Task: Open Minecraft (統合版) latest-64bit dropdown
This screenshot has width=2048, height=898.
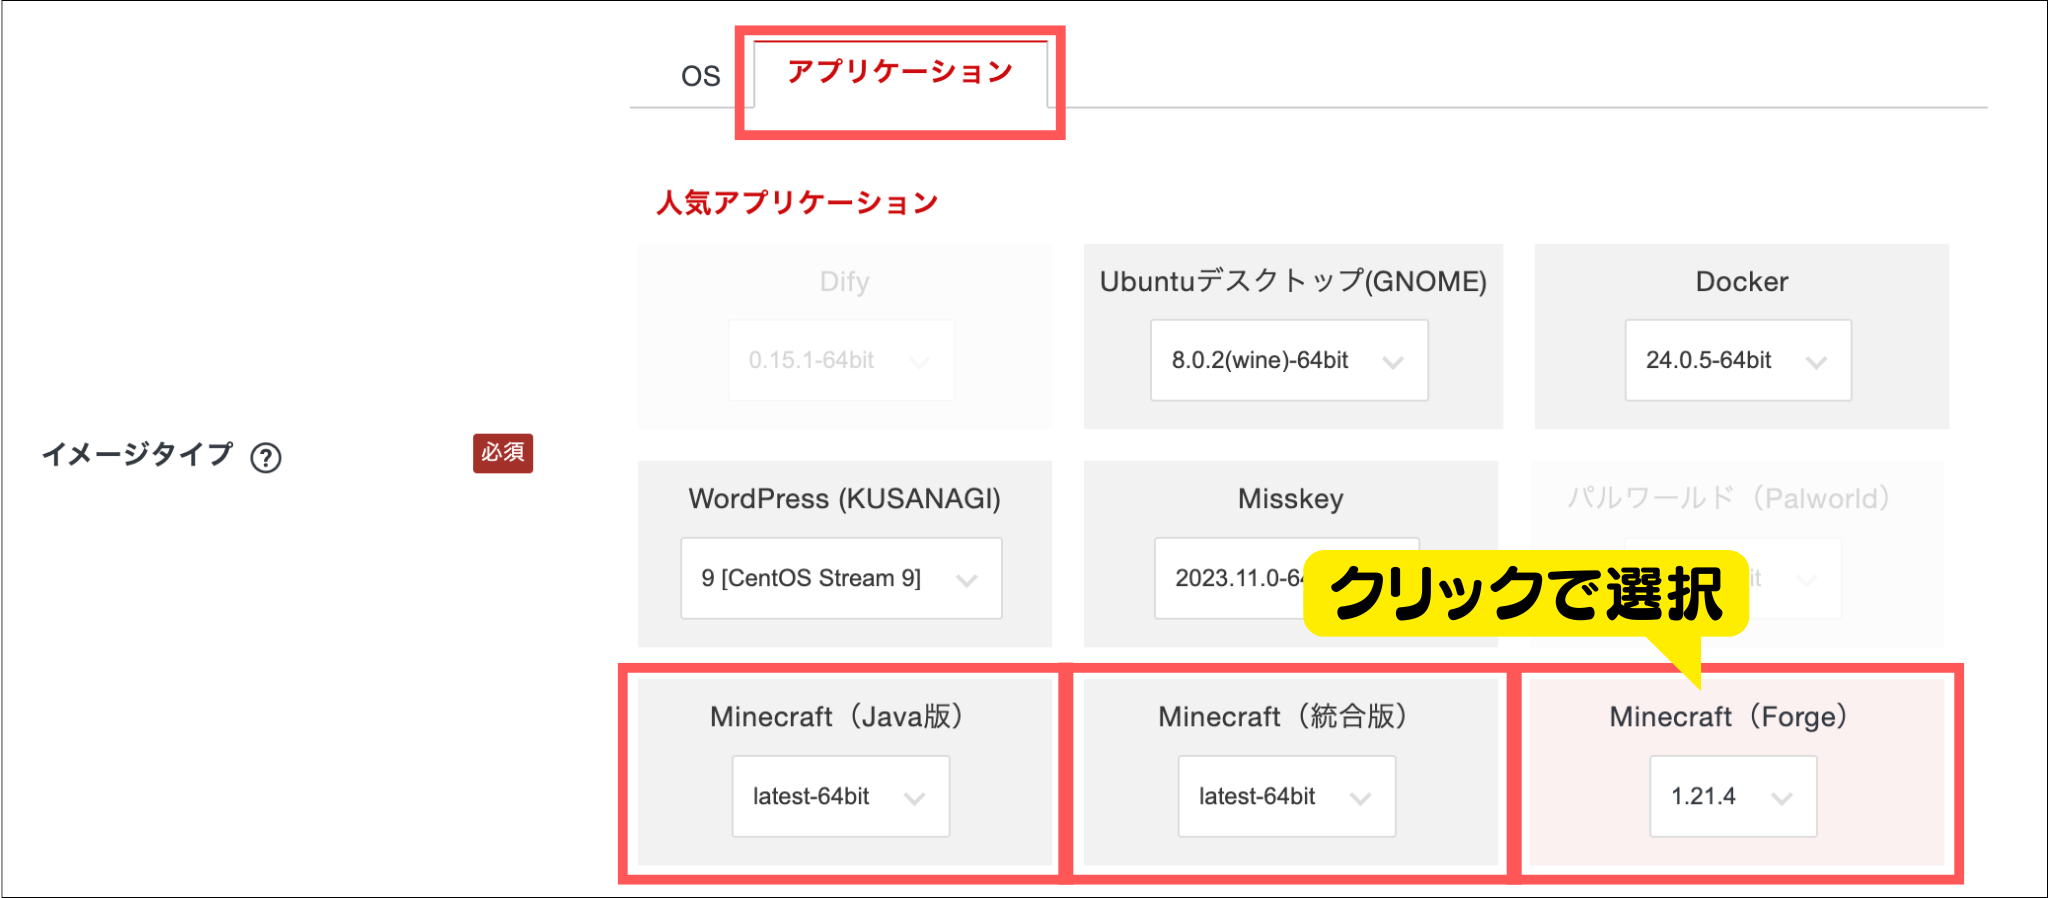Action: 1287,796
